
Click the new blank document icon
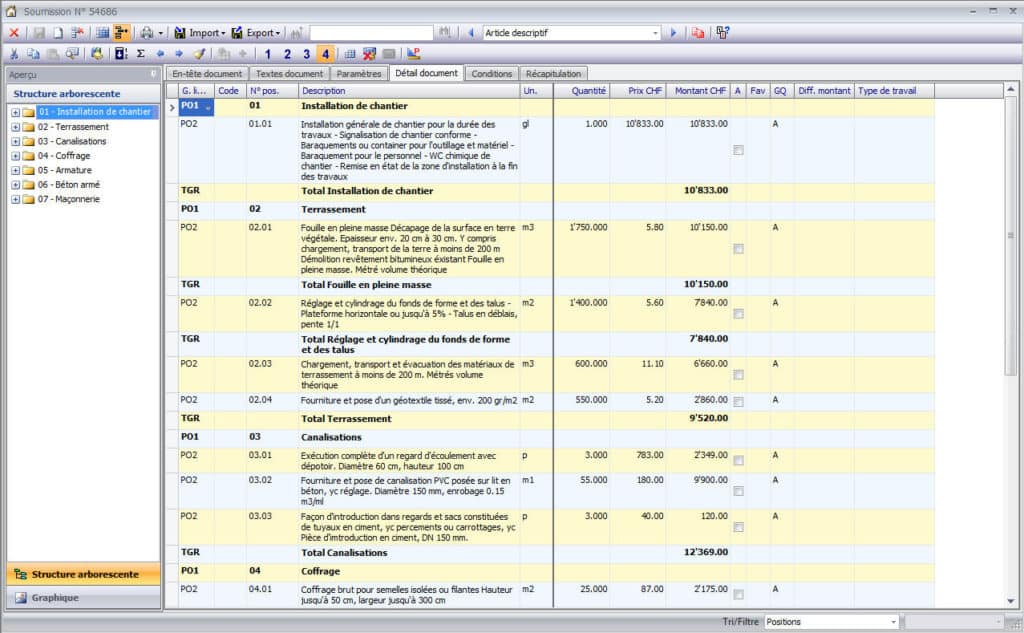(58, 33)
